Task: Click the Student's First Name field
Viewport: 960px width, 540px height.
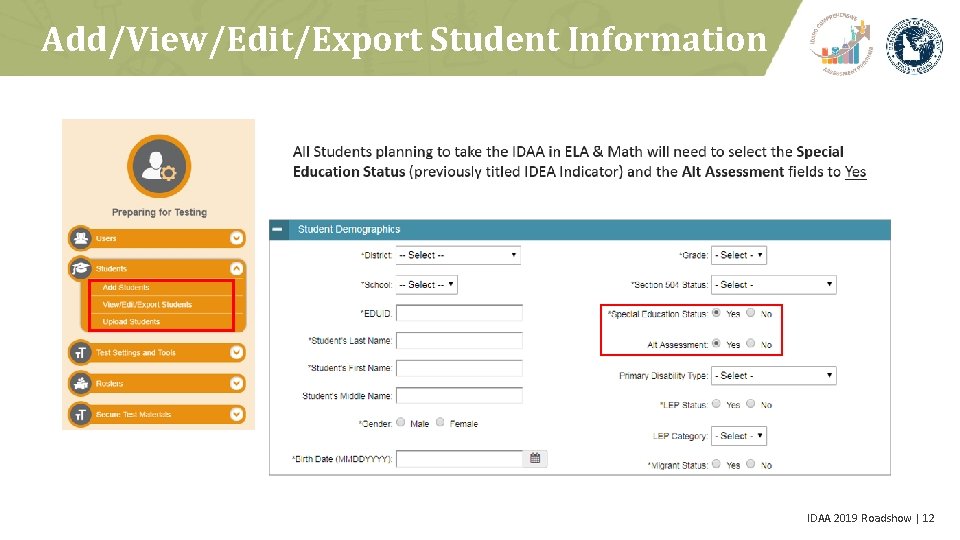Action: [x=459, y=368]
